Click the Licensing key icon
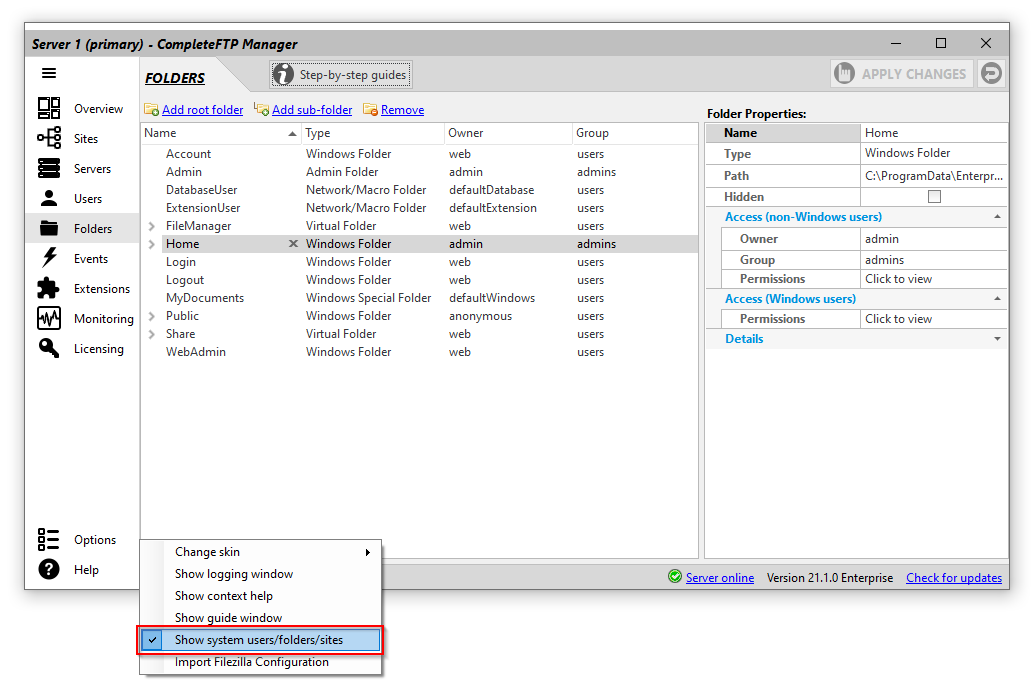Screen dimensions: 1033x683 click(x=49, y=348)
